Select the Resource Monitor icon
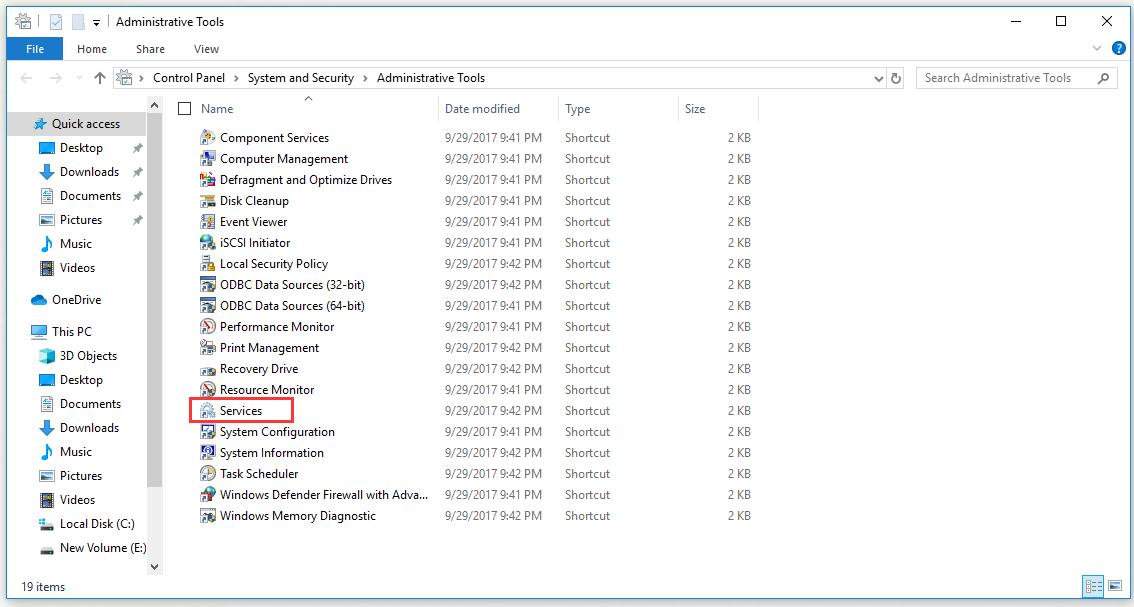 [x=208, y=389]
